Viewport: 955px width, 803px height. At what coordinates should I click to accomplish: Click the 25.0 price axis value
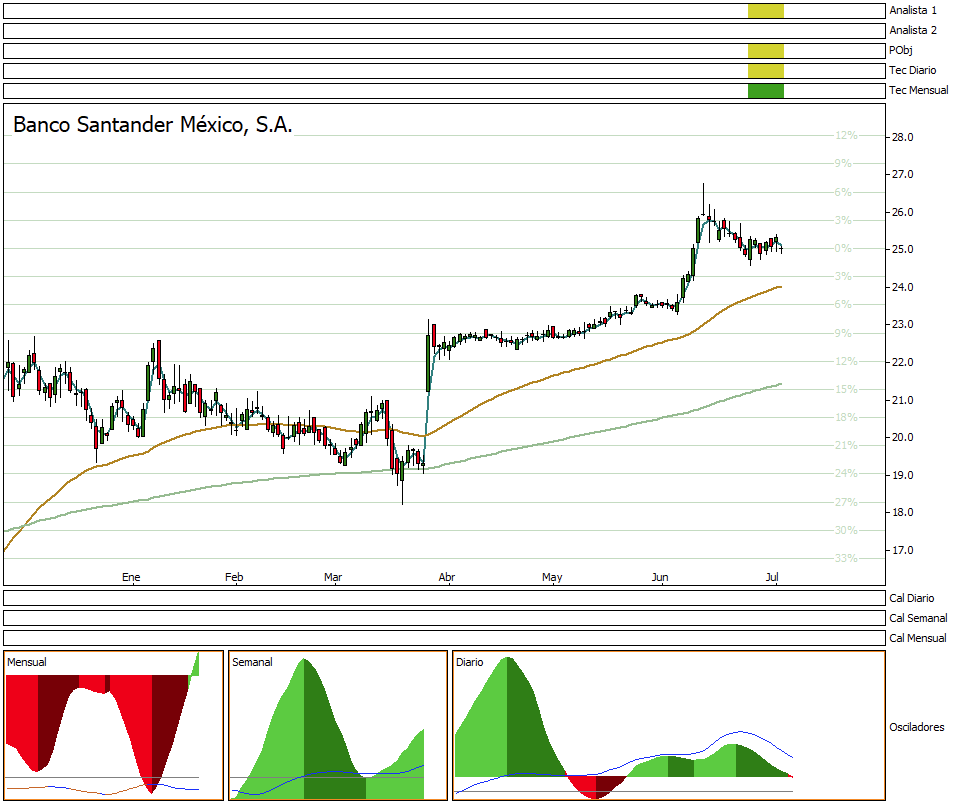pos(903,249)
